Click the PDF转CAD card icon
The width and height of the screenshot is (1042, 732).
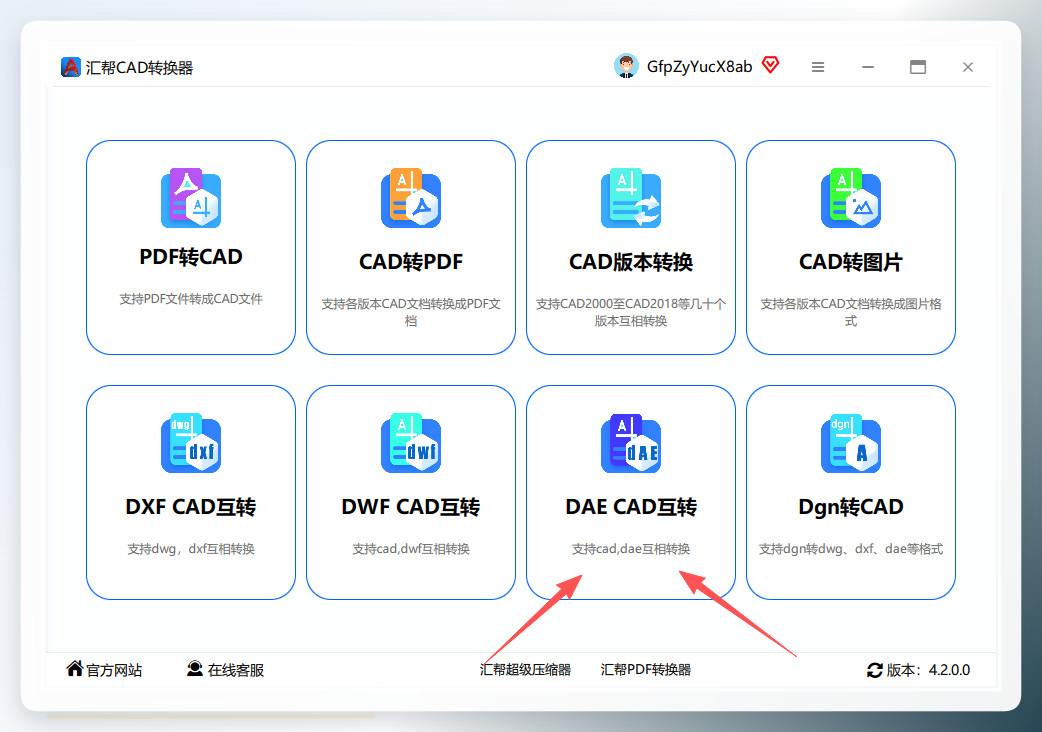click(x=191, y=198)
